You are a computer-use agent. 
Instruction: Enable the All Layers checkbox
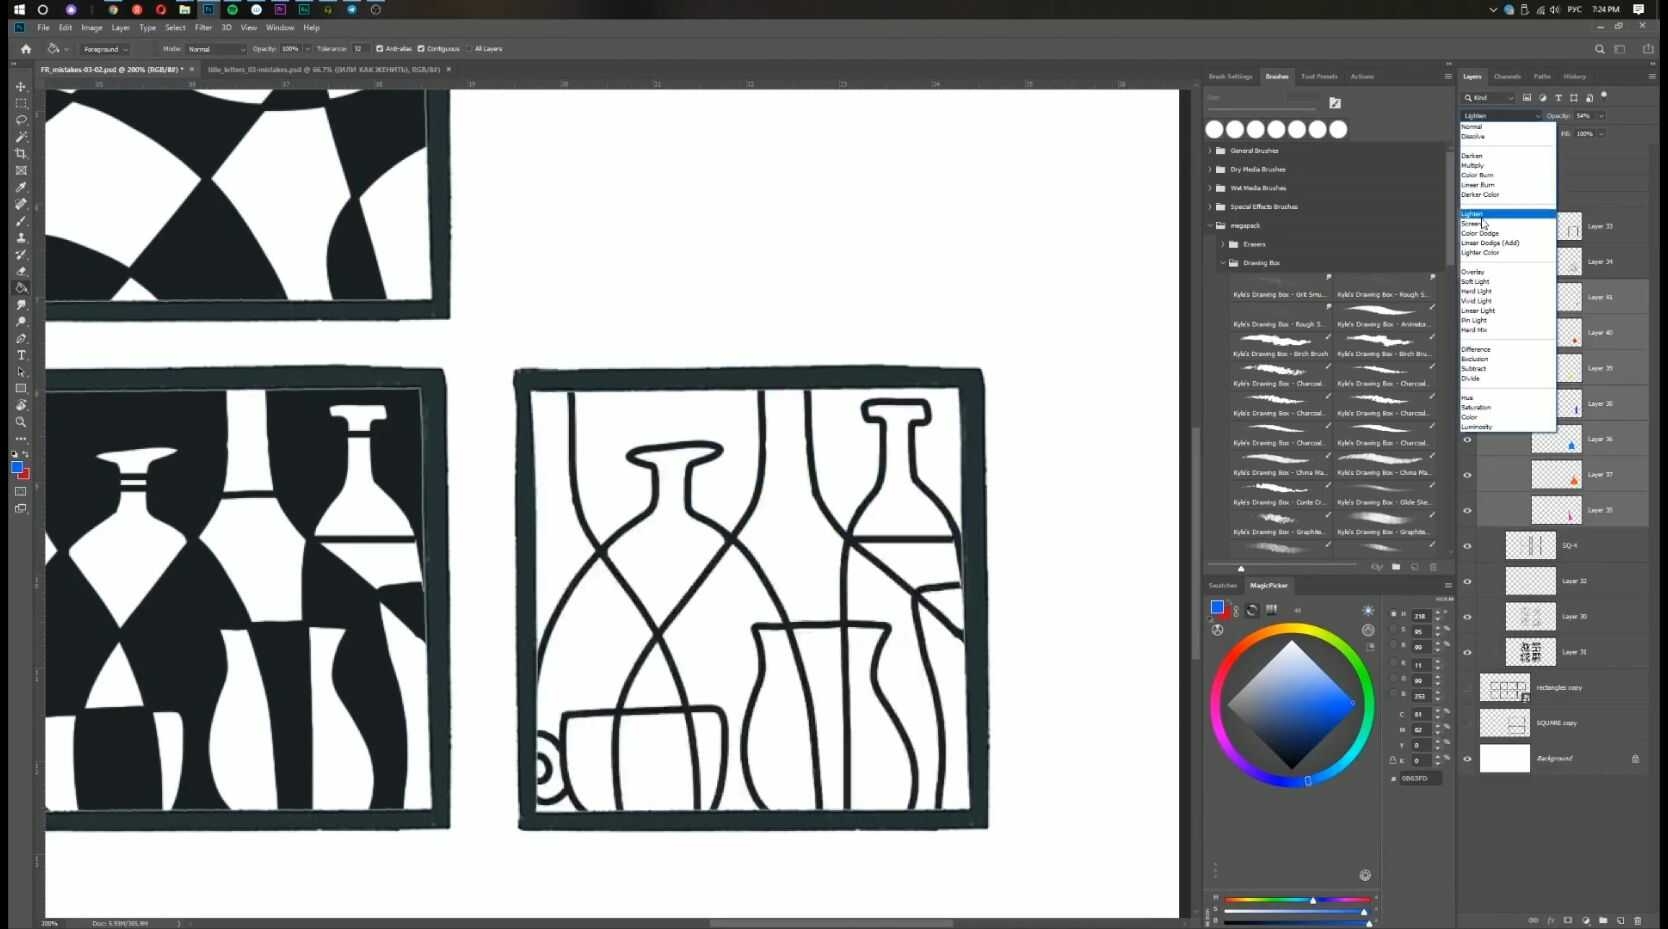[x=469, y=49]
